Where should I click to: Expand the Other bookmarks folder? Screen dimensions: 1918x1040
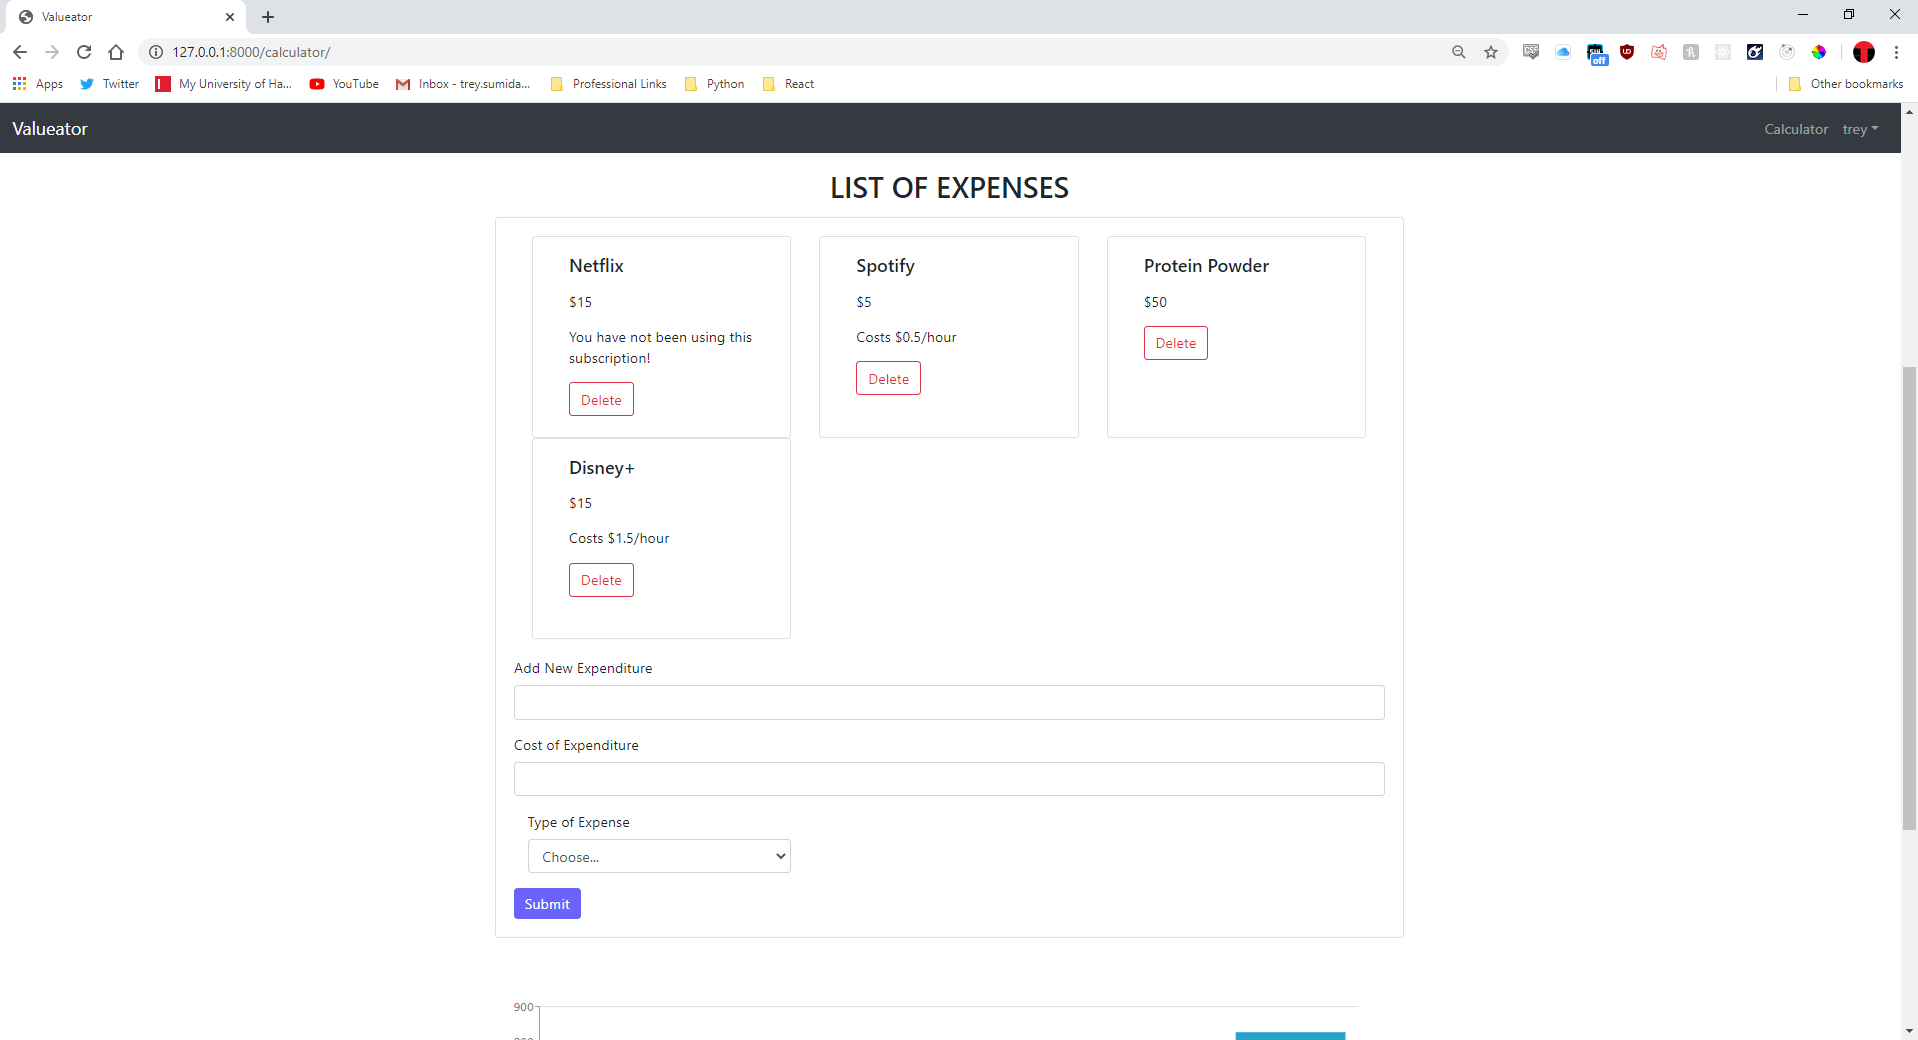pos(1846,84)
